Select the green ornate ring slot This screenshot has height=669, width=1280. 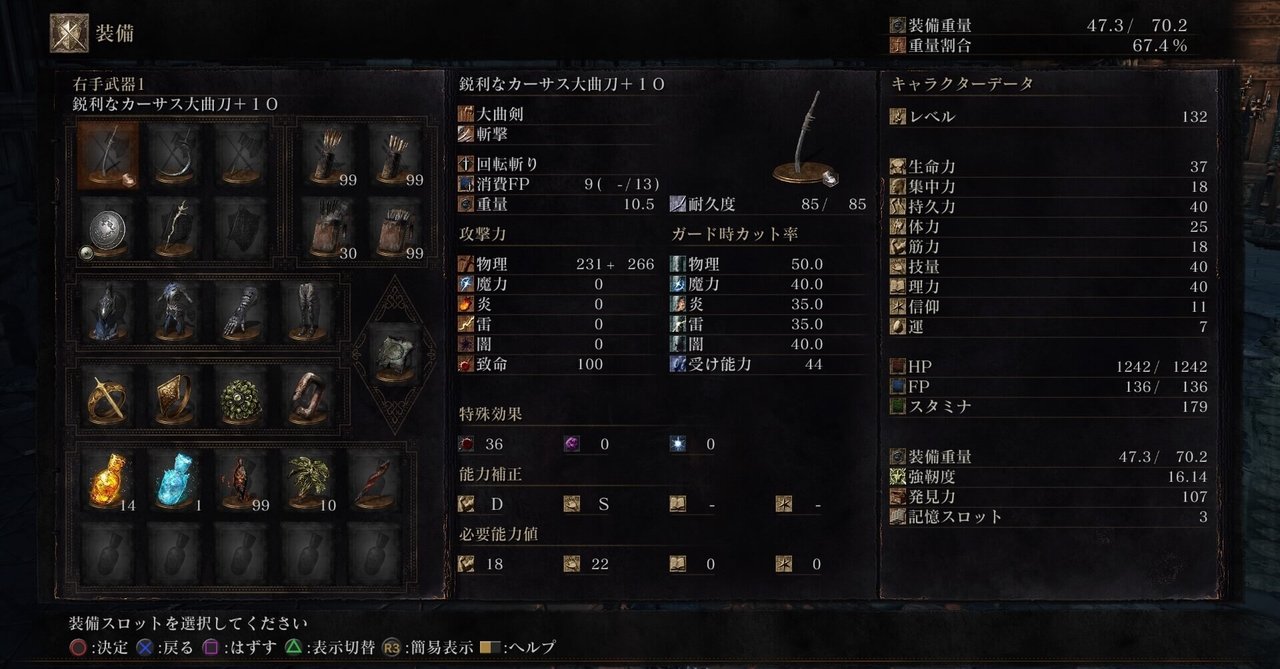tap(241, 398)
